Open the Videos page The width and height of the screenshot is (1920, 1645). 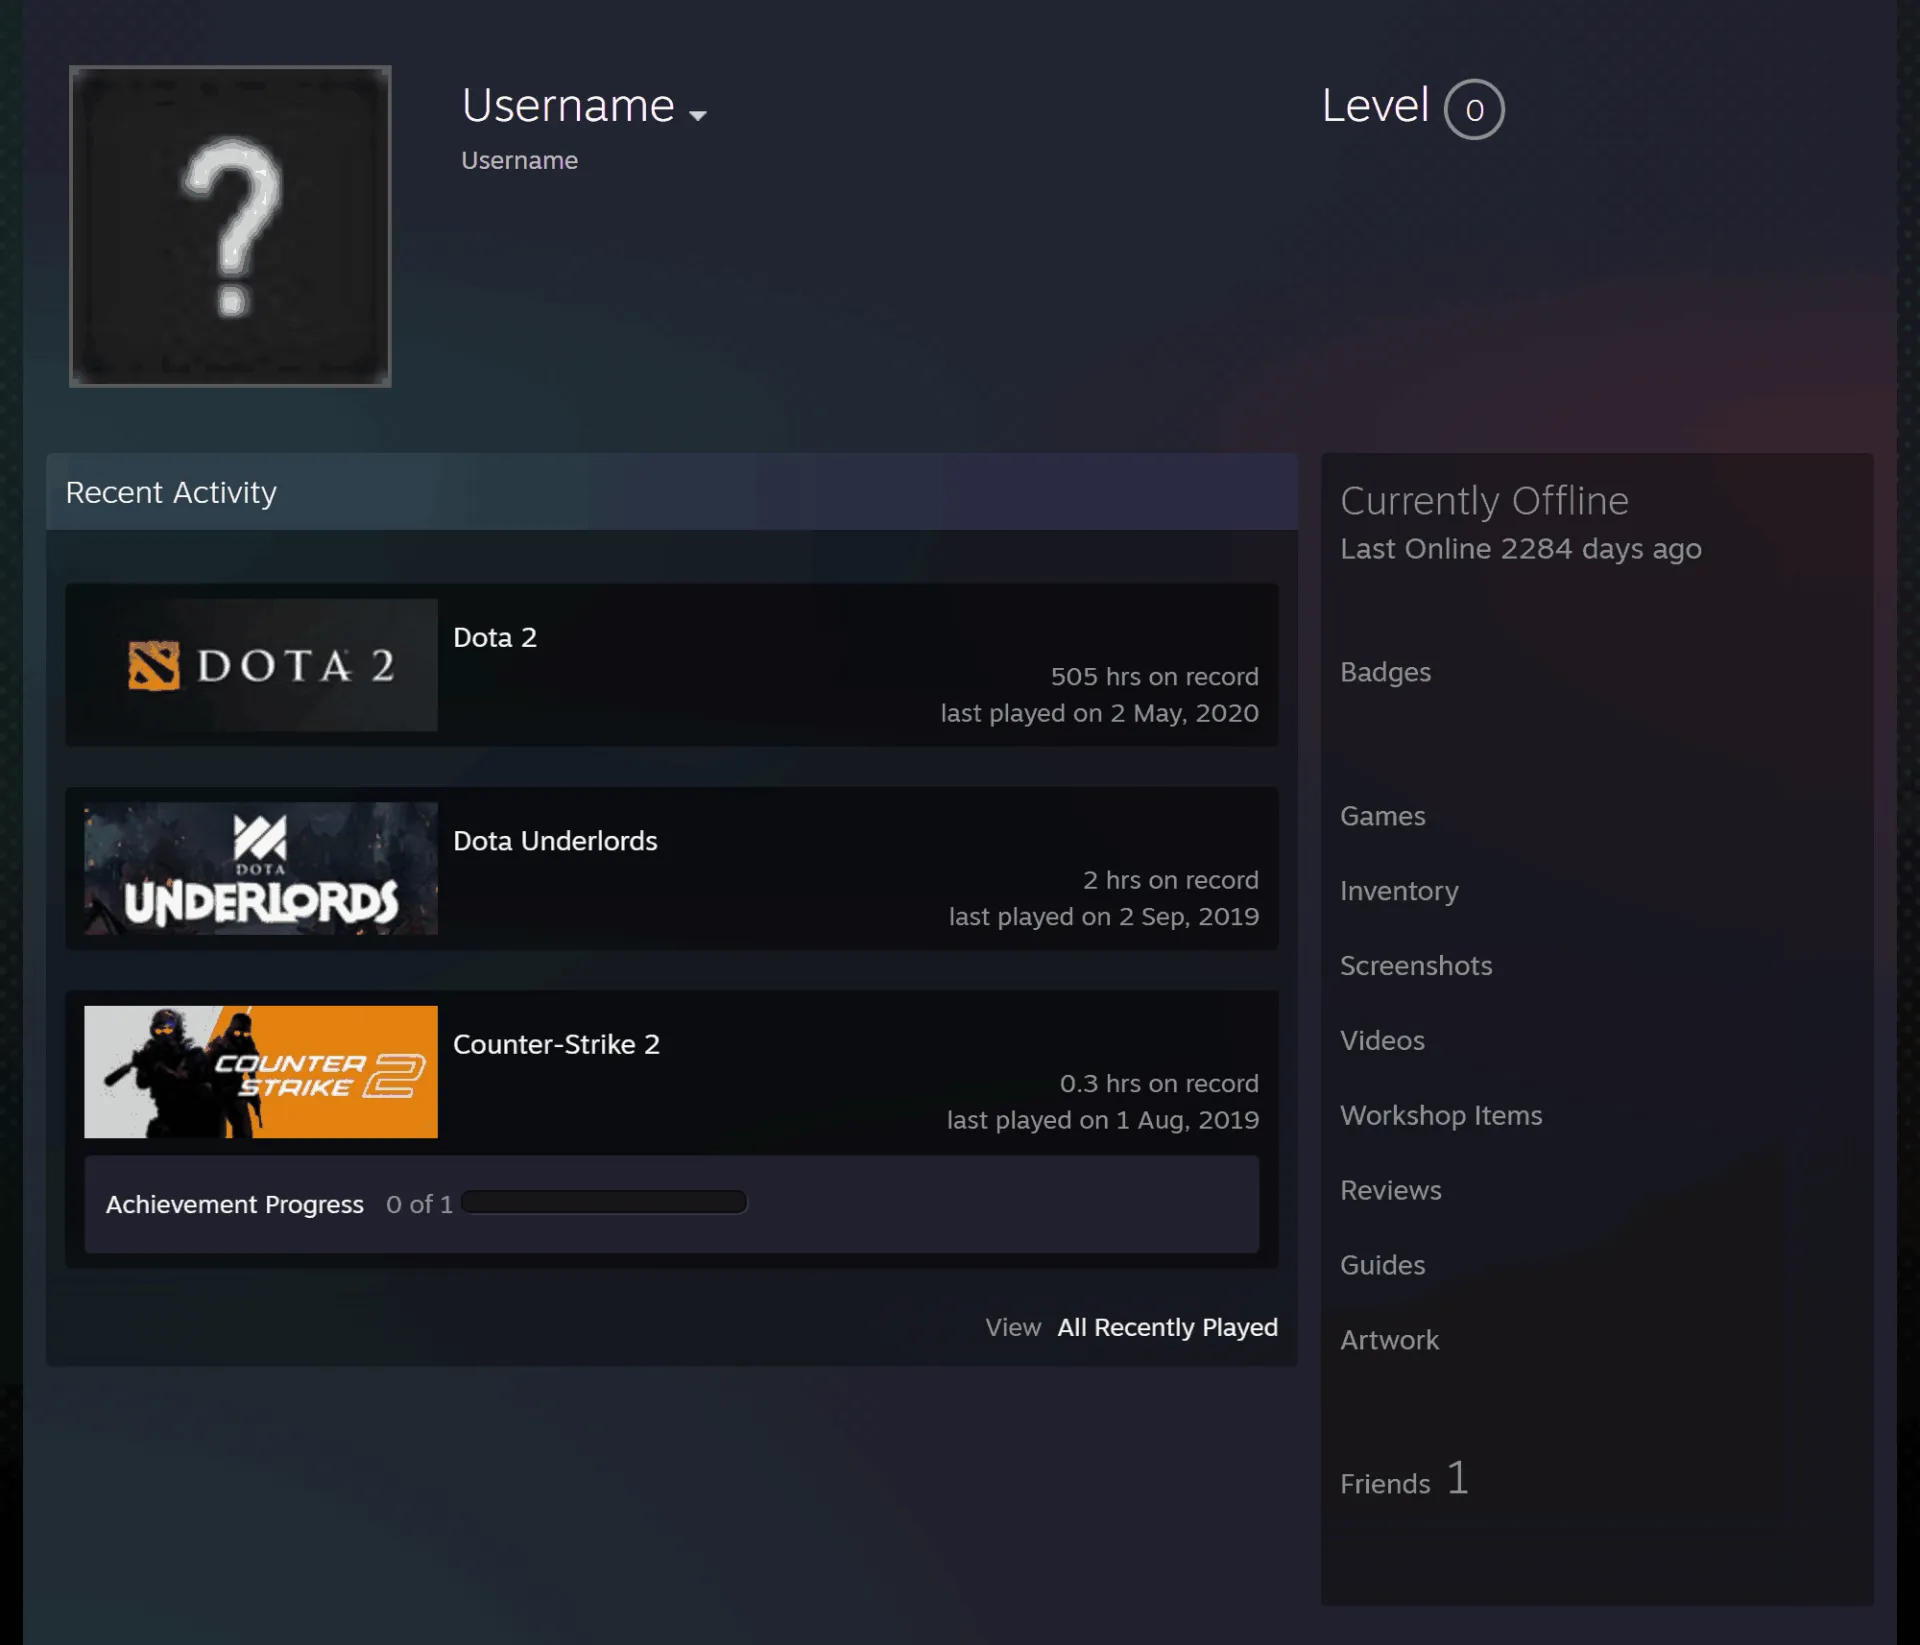pyautogui.click(x=1382, y=1041)
